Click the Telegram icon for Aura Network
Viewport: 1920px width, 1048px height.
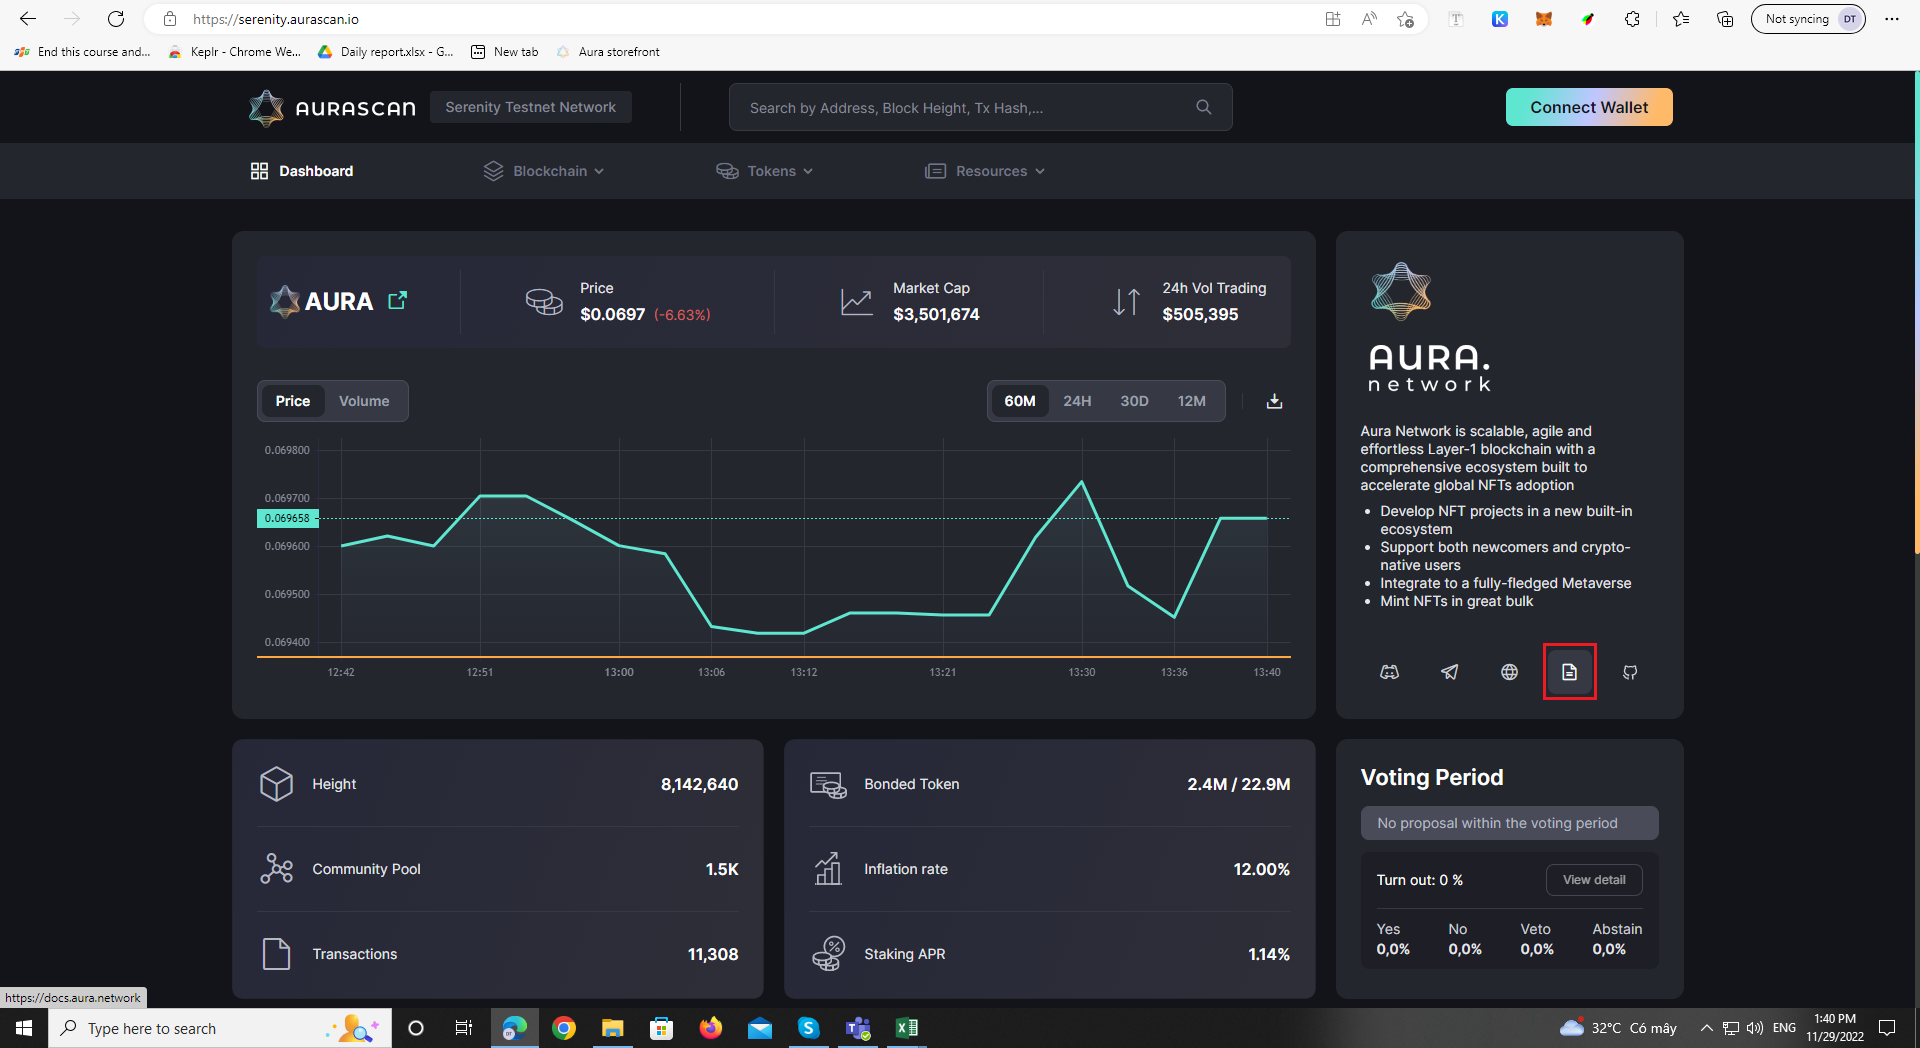click(1449, 672)
